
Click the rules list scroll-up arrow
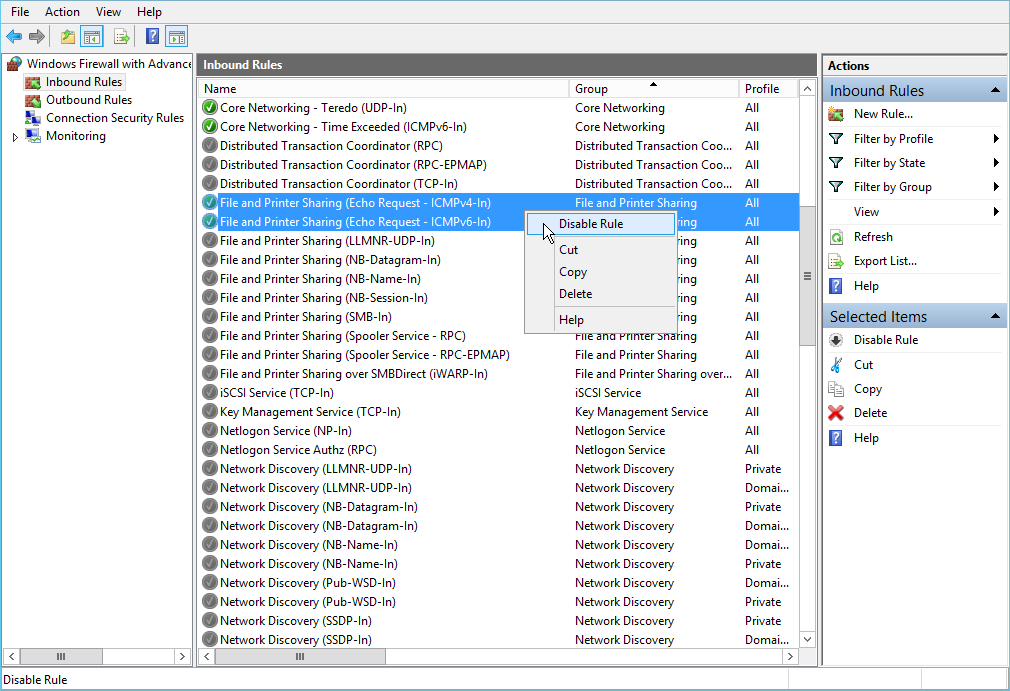(x=807, y=89)
